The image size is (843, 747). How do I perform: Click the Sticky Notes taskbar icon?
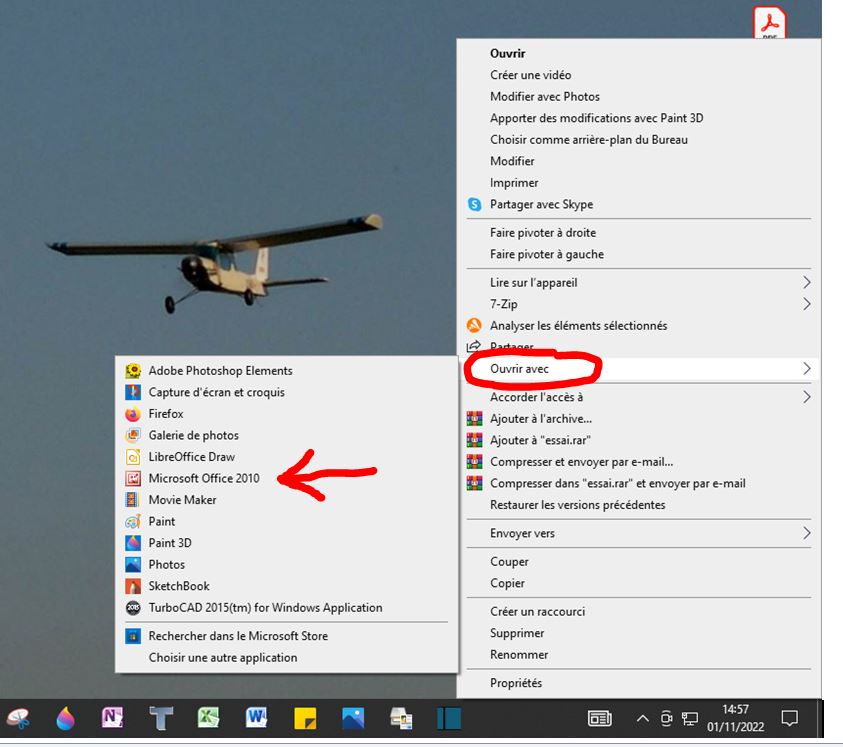[x=305, y=717]
